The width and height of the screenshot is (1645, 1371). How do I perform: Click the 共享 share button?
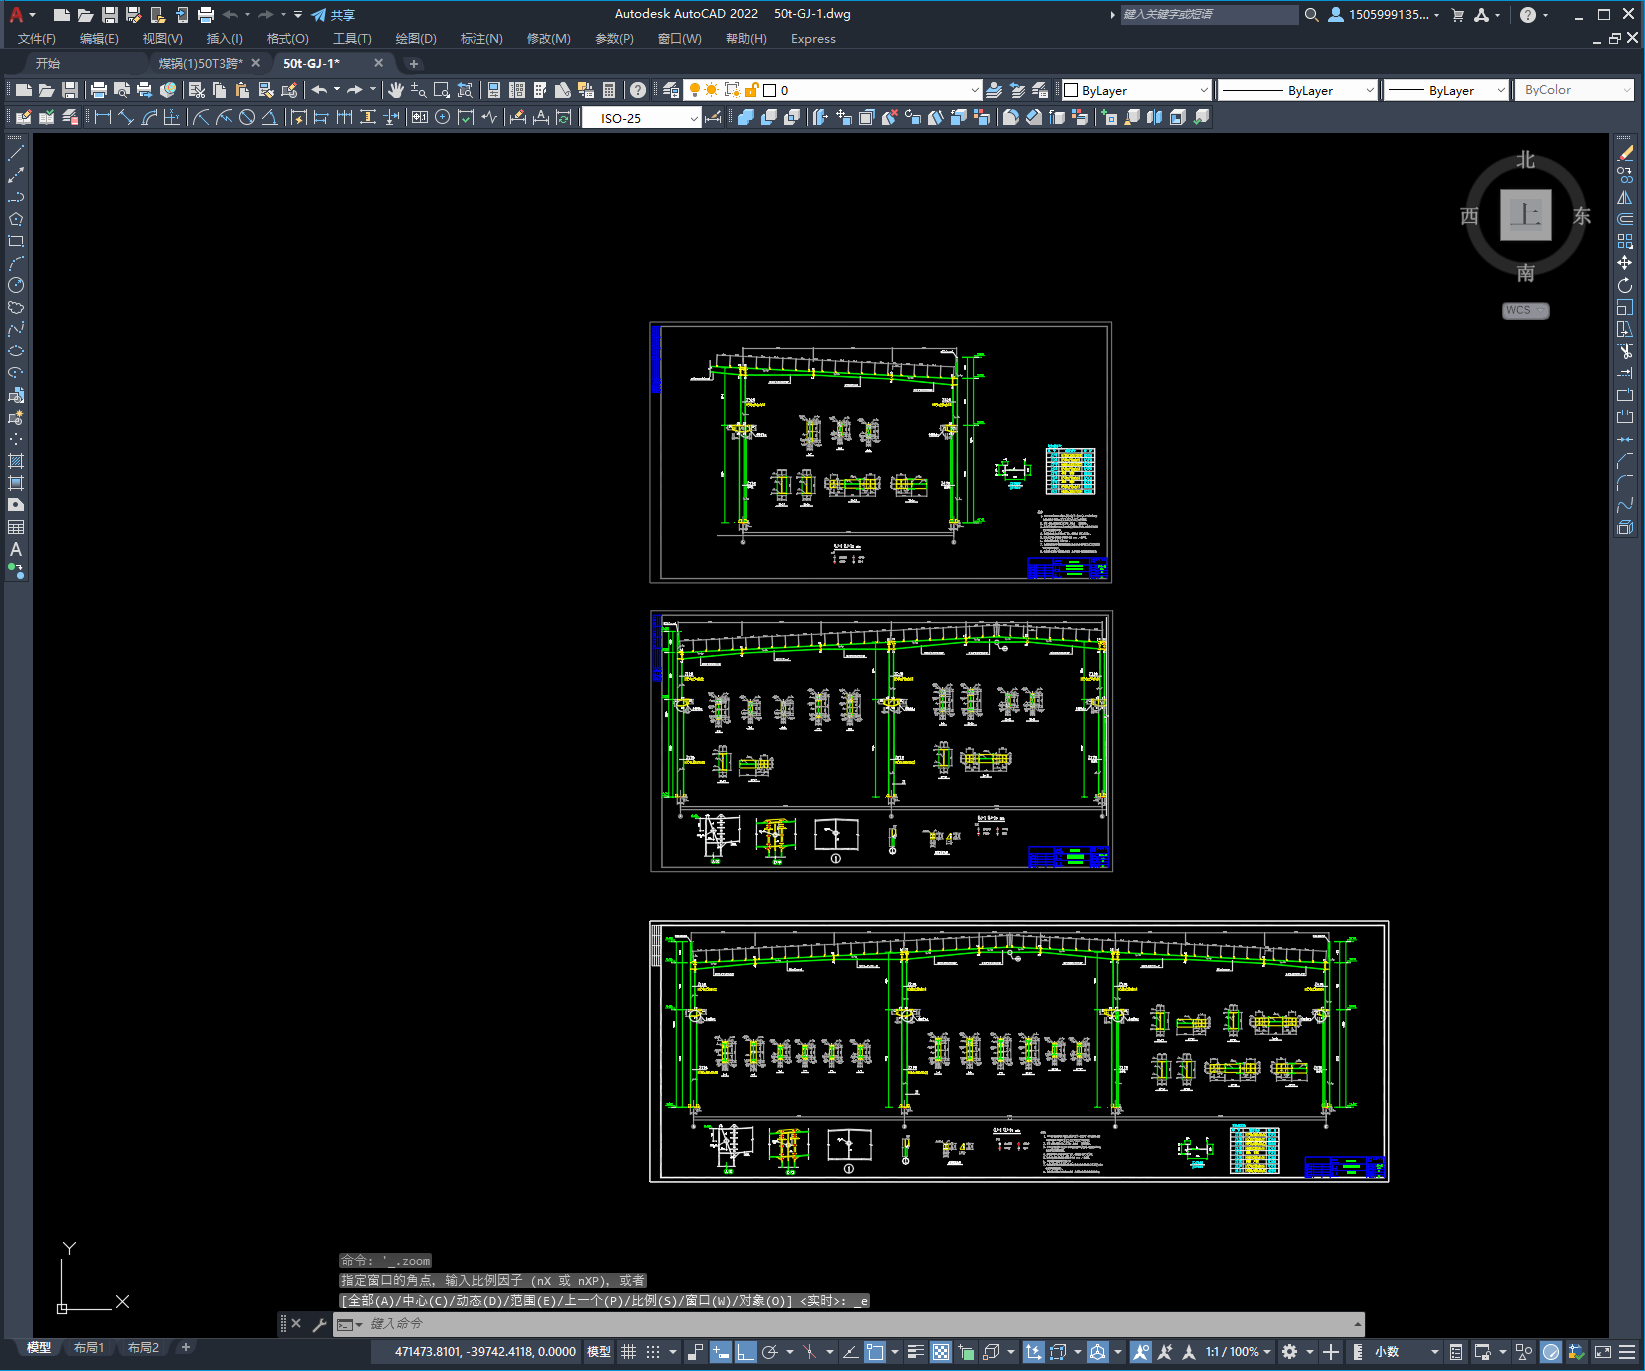tap(333, 15)
